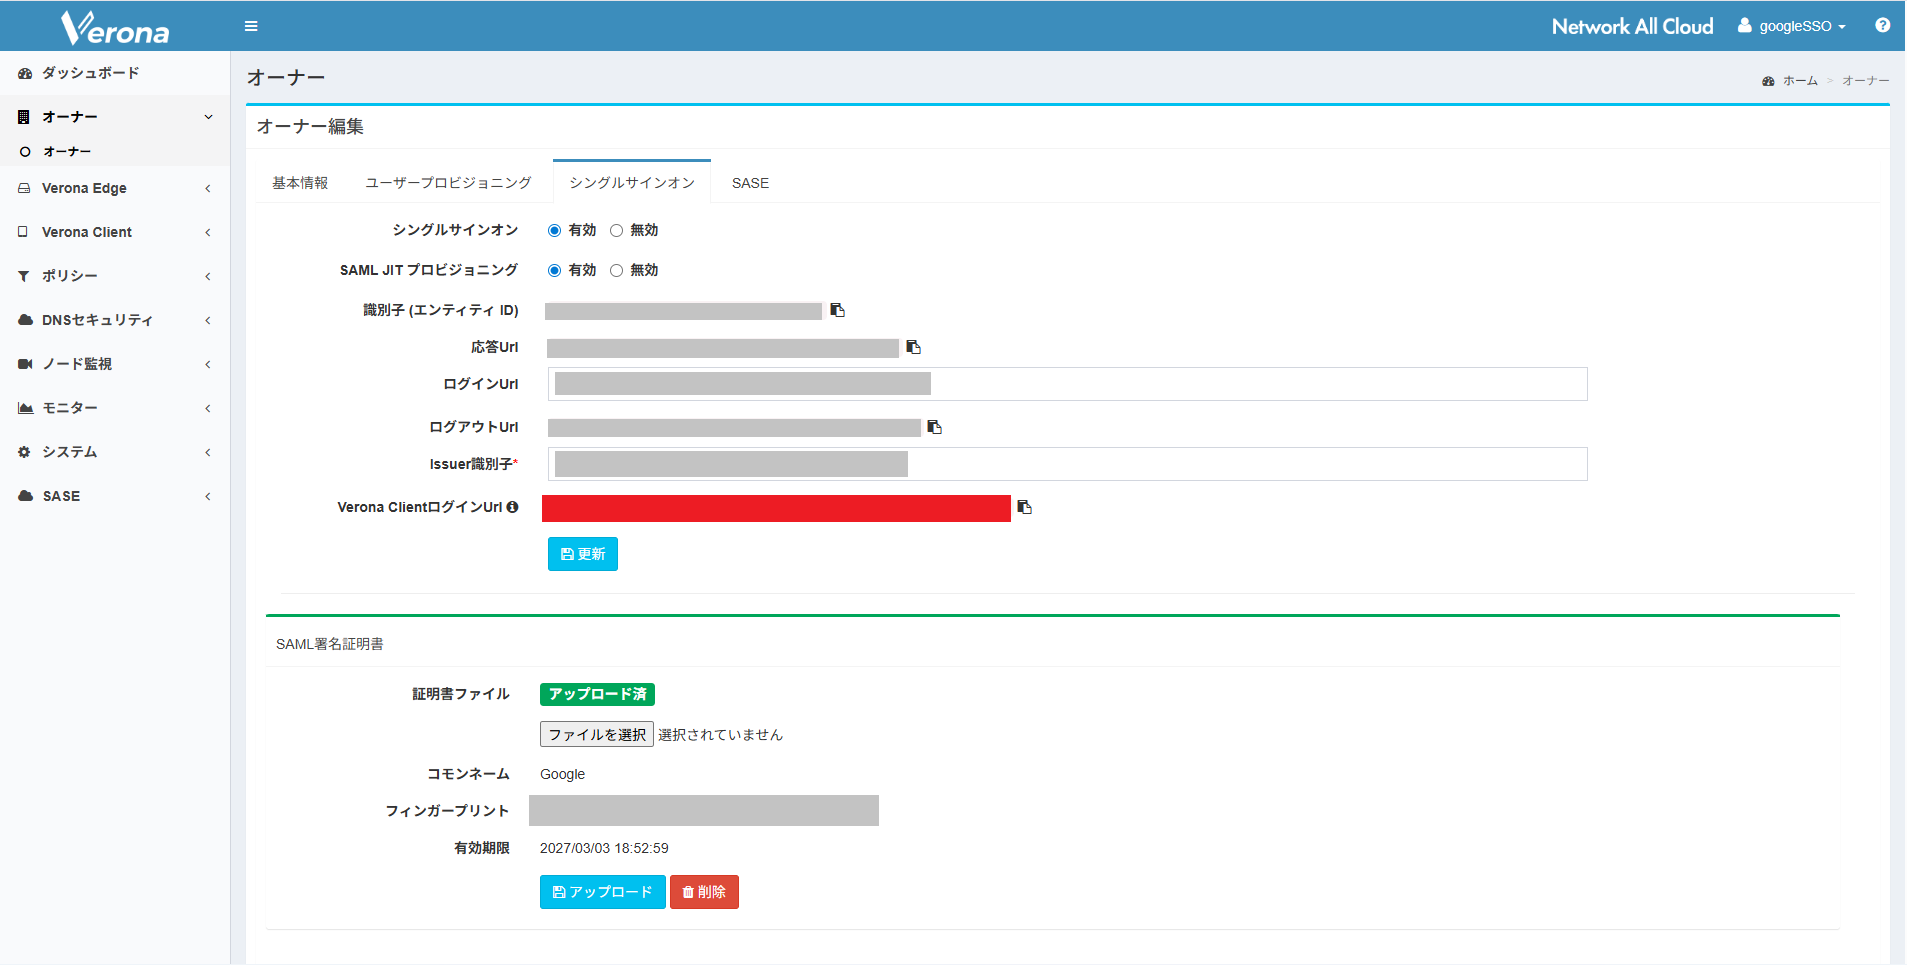
Task: Copy the entity ID with clipboard icon
Action: point(838,310)
